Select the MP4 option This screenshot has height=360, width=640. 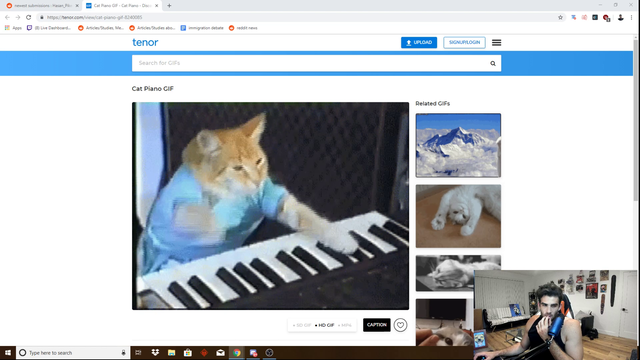tap(345, 325)
